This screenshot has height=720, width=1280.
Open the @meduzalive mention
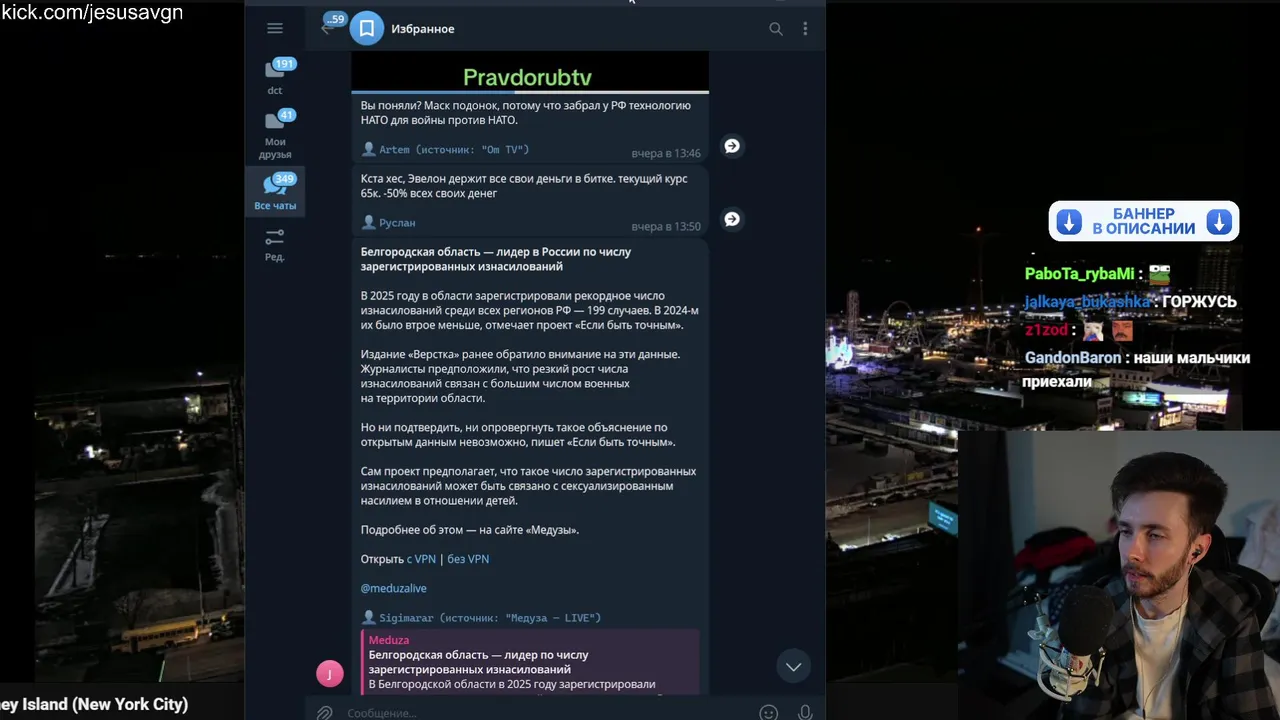pos(394,588)
